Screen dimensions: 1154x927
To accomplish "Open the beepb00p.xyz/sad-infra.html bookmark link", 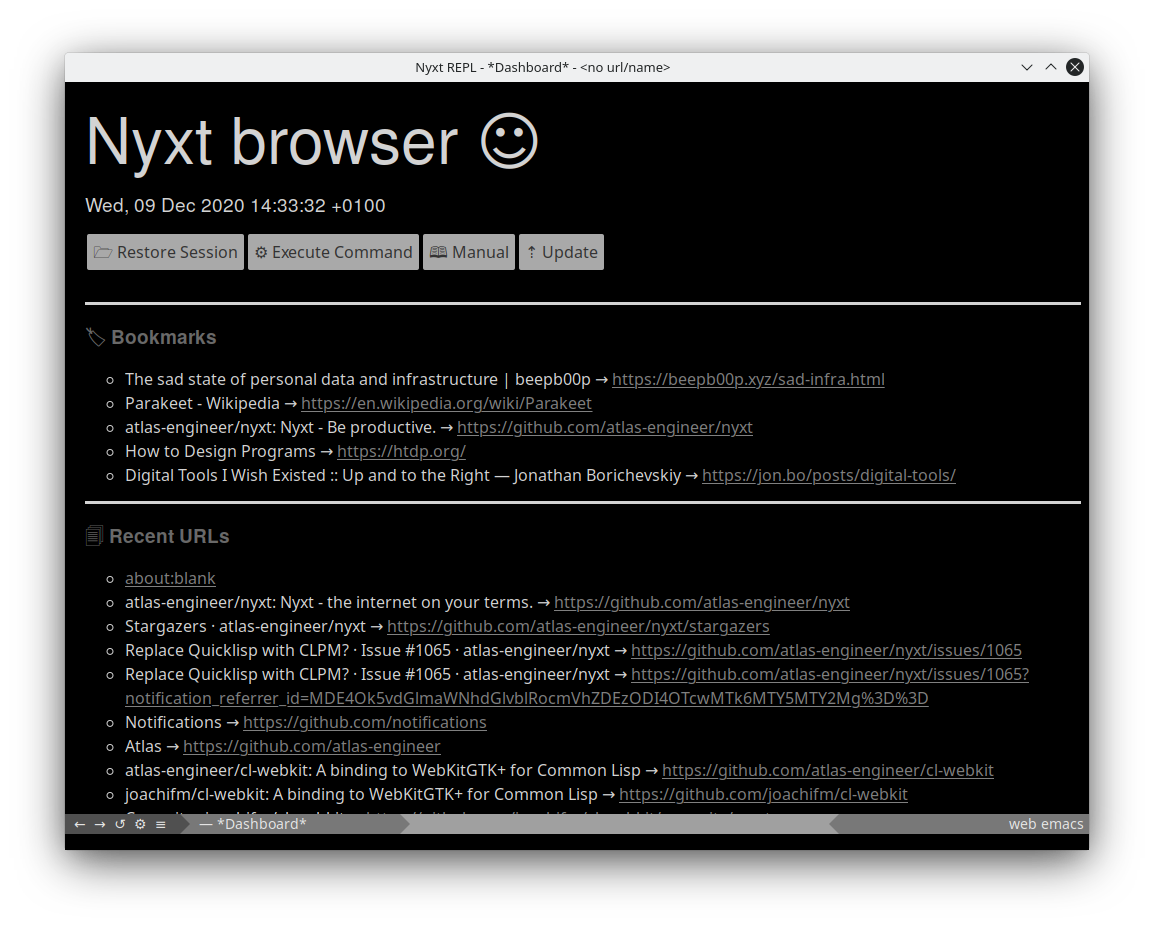I will [748, 380].
